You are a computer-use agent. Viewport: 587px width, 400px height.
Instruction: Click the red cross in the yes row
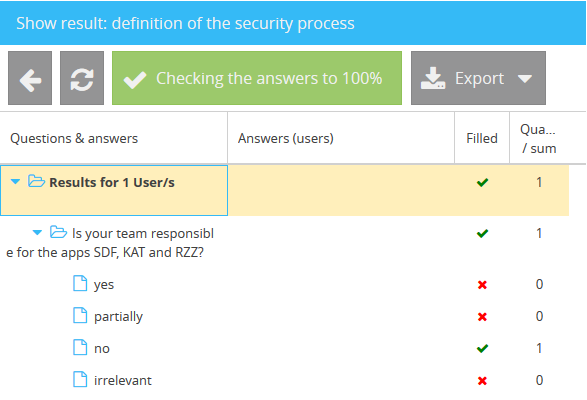click(482, 285)
